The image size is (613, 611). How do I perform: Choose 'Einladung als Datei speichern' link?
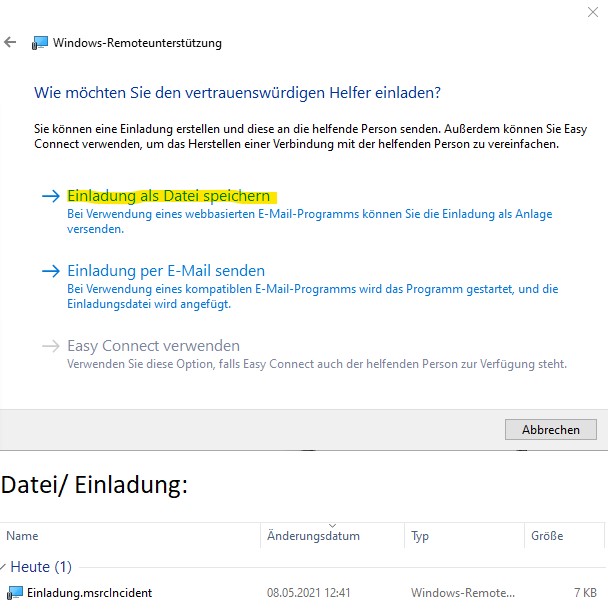[x=167, y=197]
